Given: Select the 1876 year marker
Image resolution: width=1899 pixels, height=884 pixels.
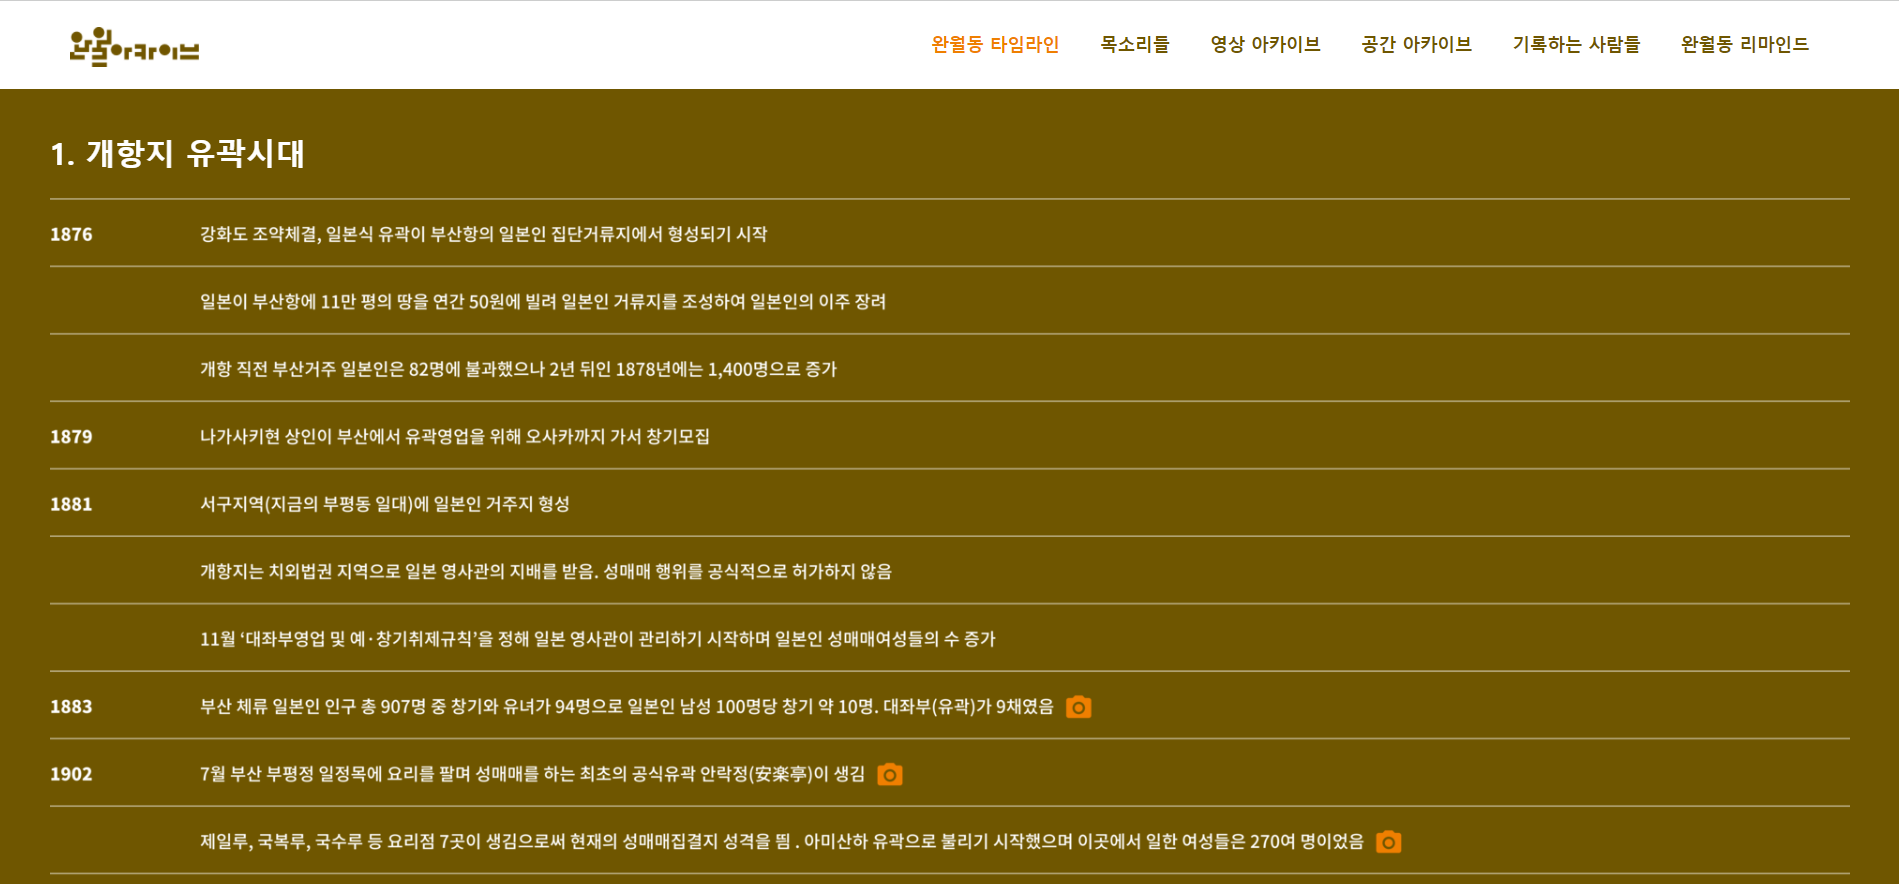Looking at the screenshot, I should coord(71,235).
